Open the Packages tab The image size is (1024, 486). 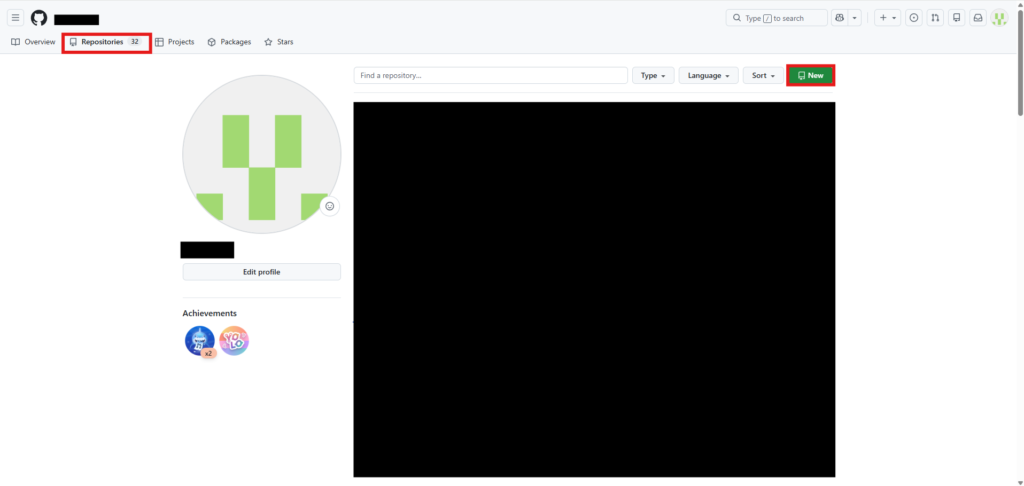click(229, 42)
